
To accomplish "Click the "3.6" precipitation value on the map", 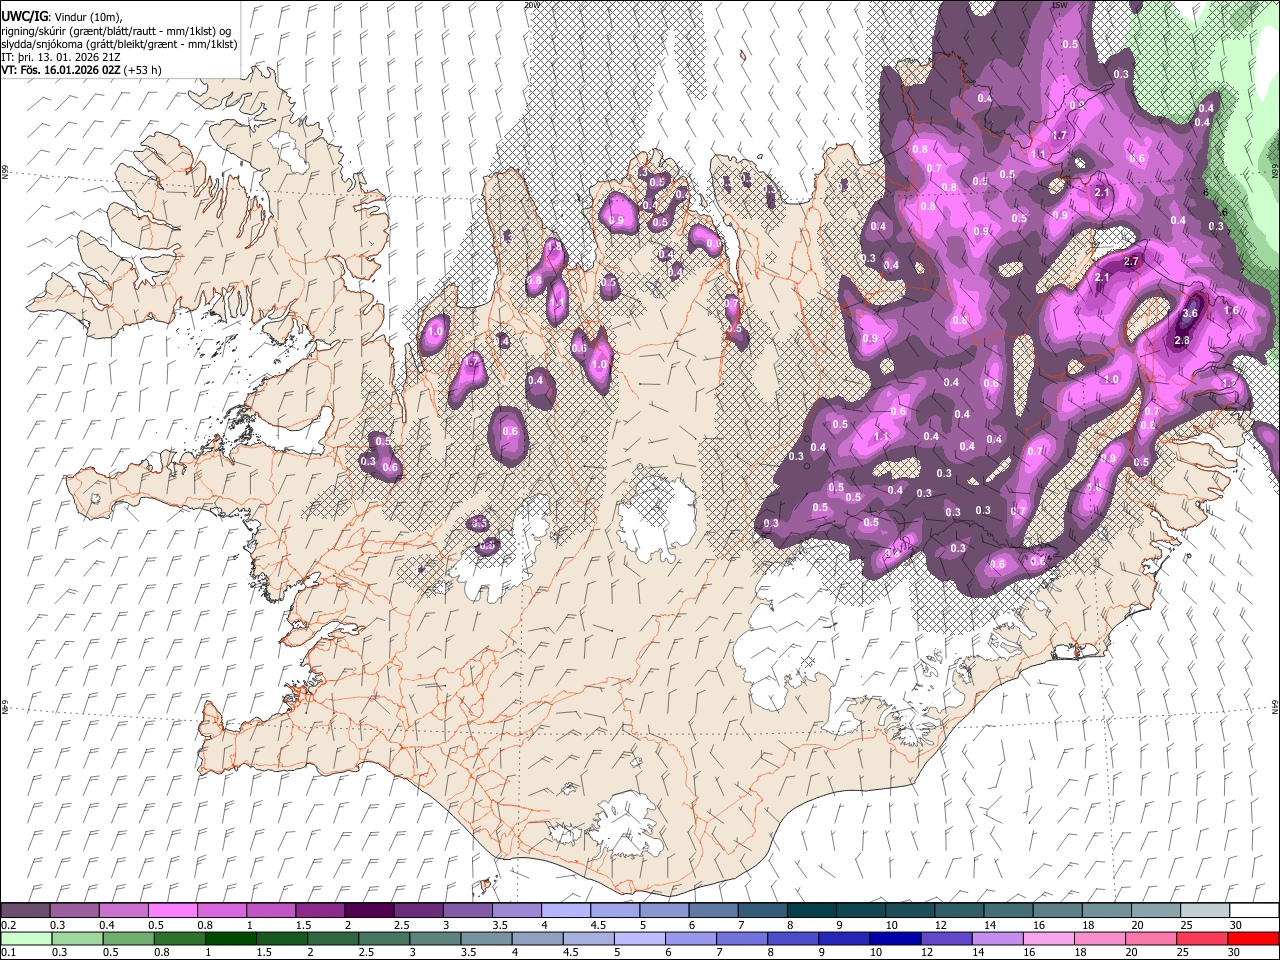I will click(x=1190, y=313).
